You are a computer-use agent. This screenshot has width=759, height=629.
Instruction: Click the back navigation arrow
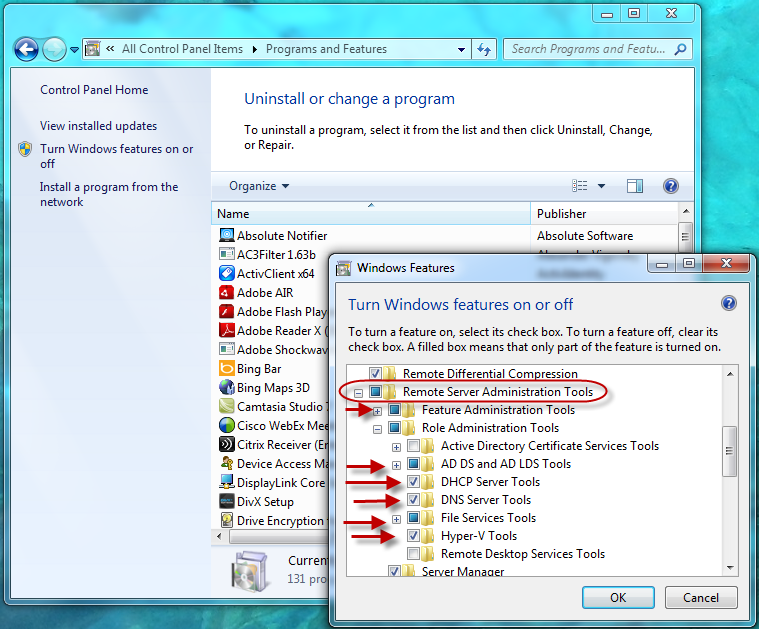tap(26, 48)
